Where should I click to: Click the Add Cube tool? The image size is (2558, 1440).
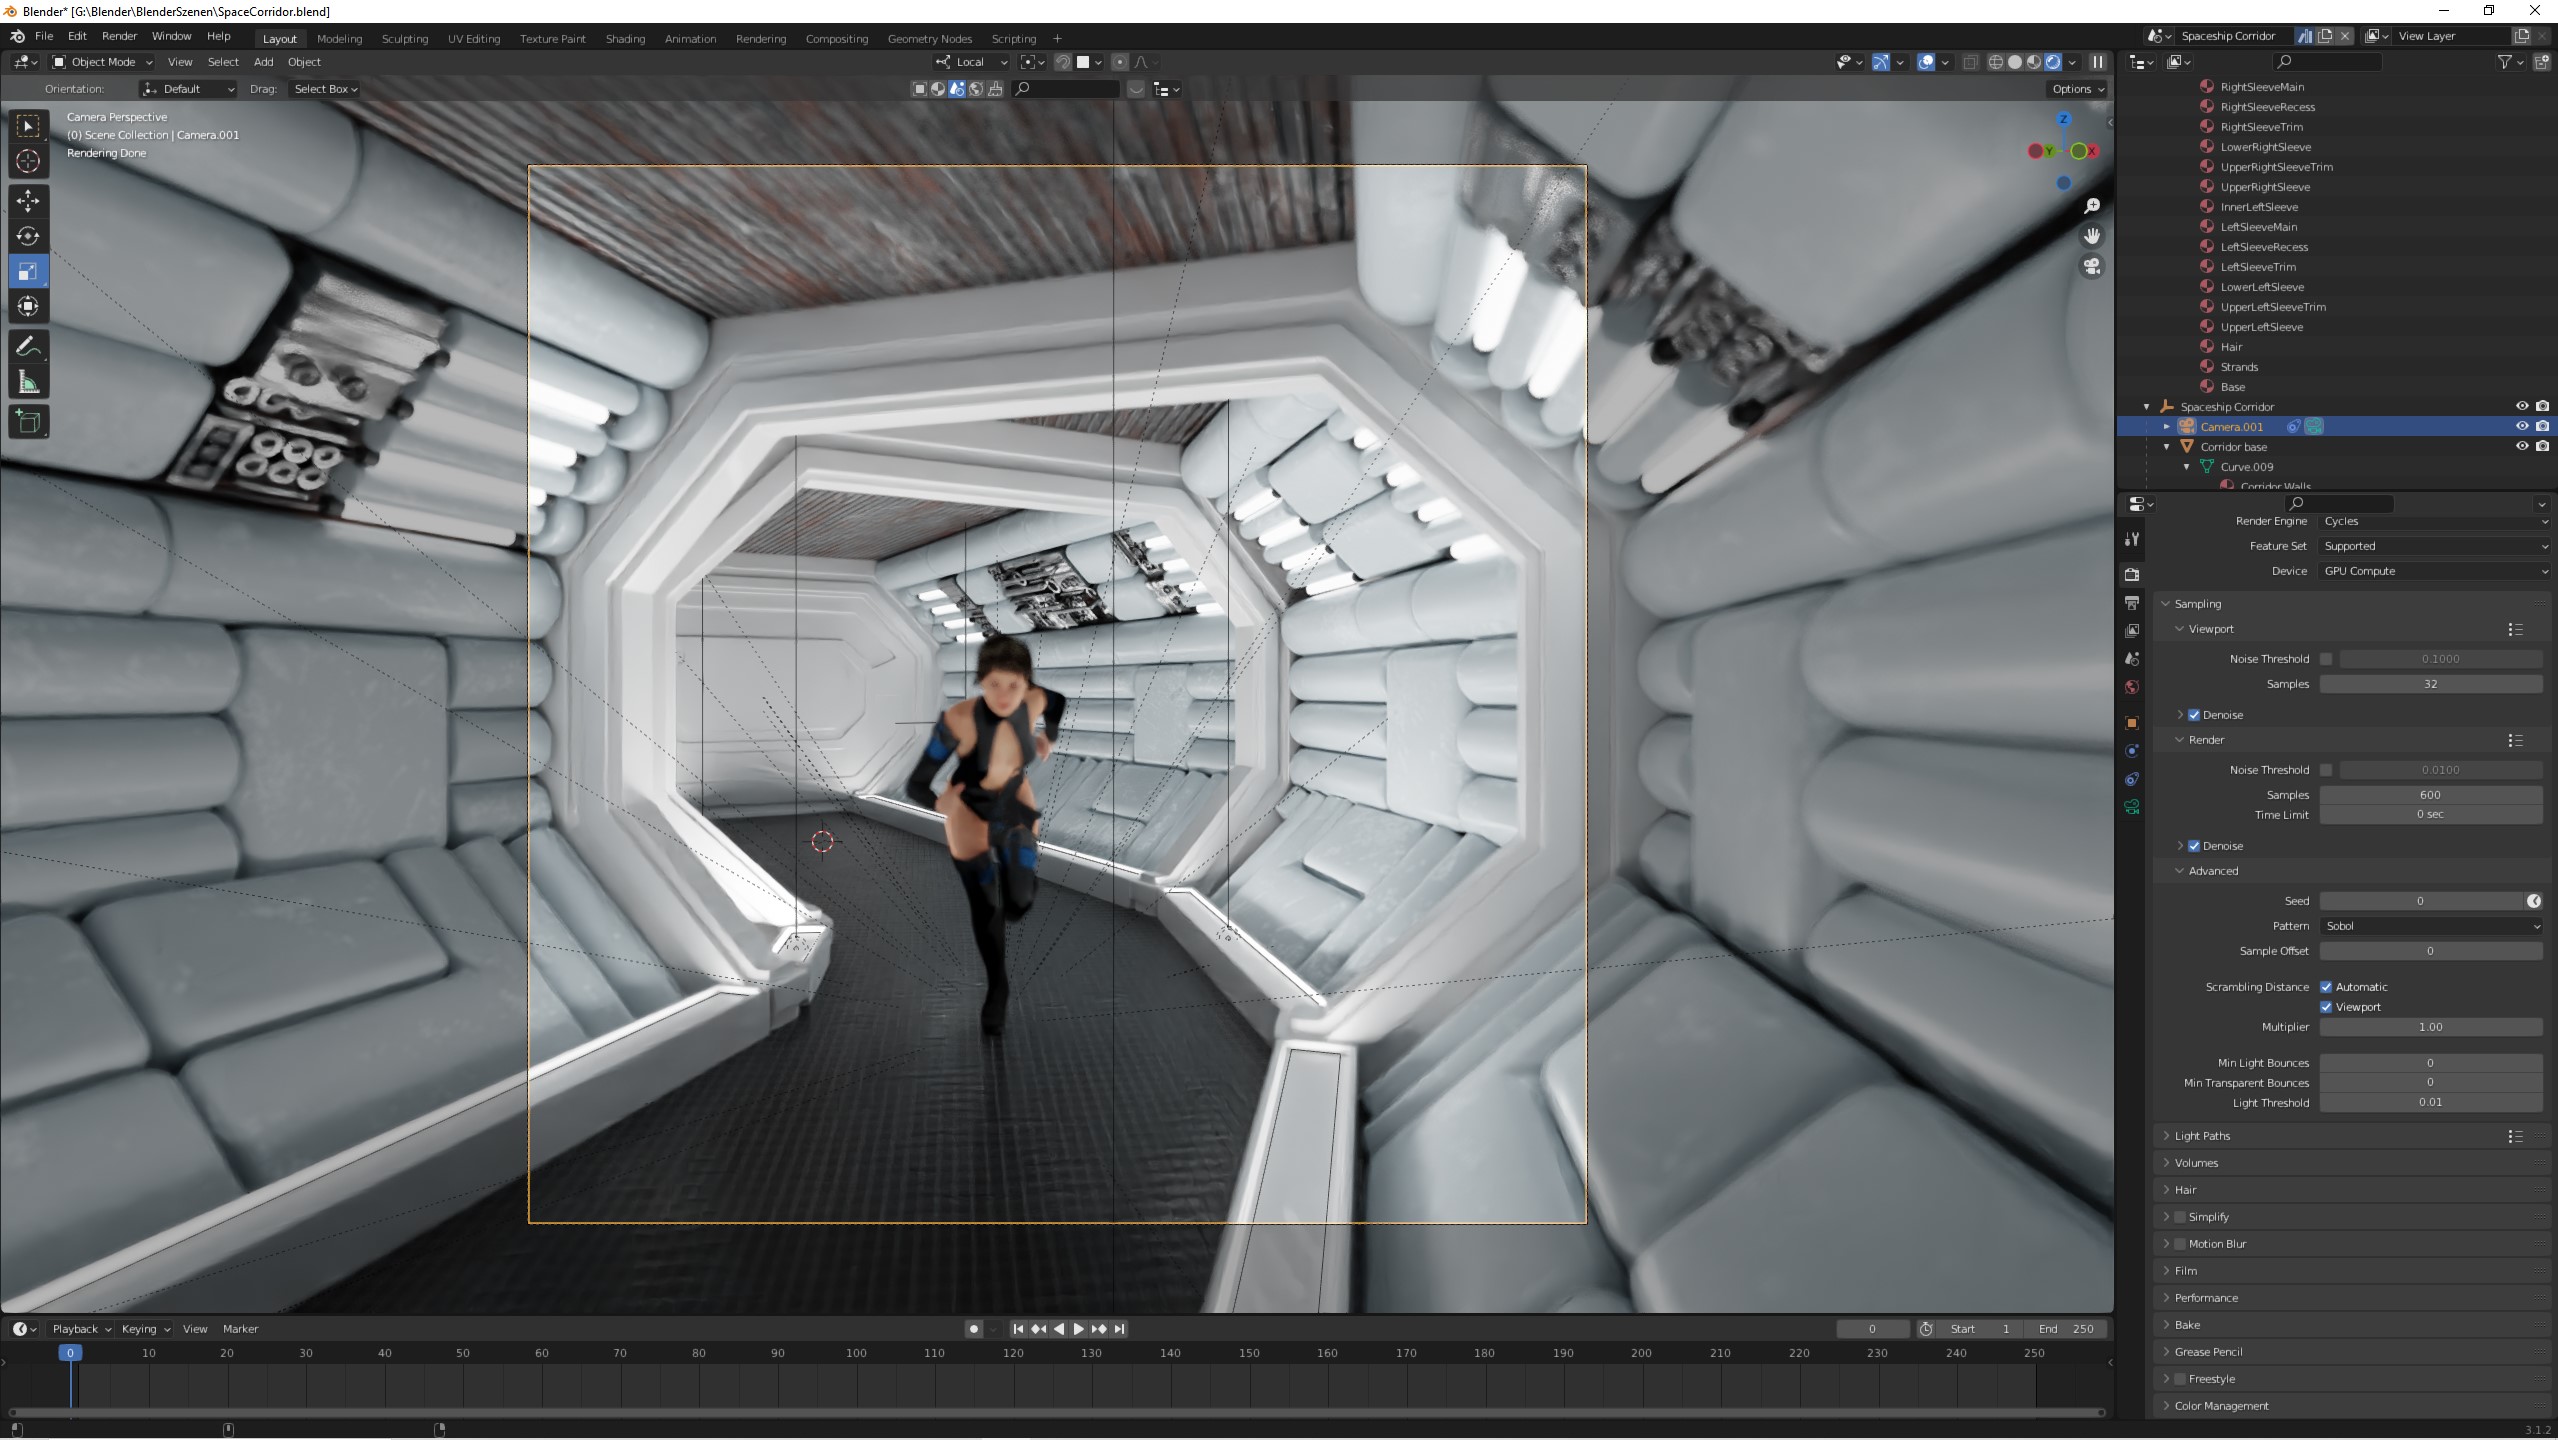[x=28, y=421]
